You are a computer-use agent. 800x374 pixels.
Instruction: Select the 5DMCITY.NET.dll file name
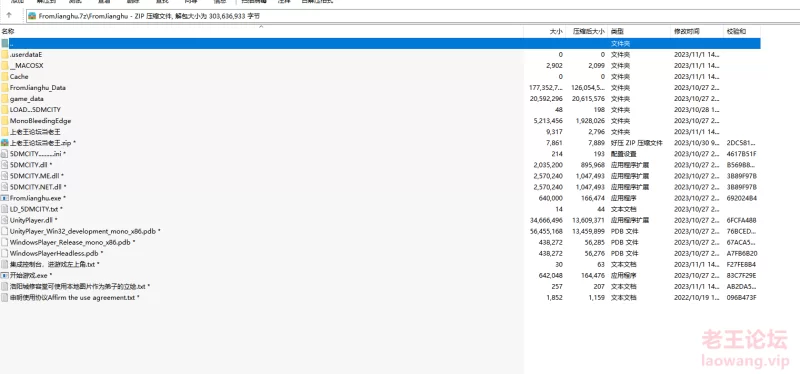point(38,187)
